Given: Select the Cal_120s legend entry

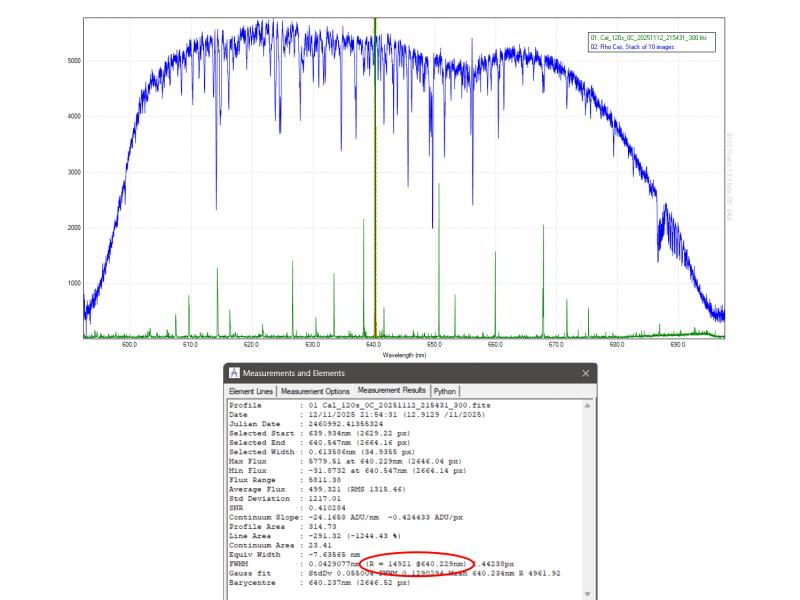Looking at the screenshot, I should (x=648, y=38).
